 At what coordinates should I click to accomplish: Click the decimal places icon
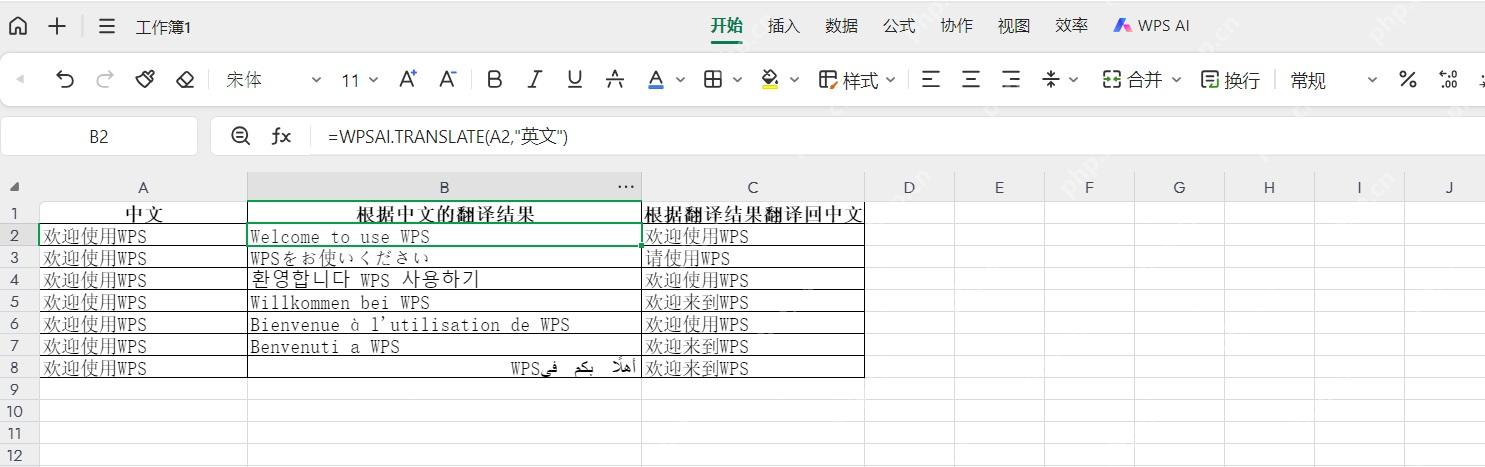point(1447,79)
